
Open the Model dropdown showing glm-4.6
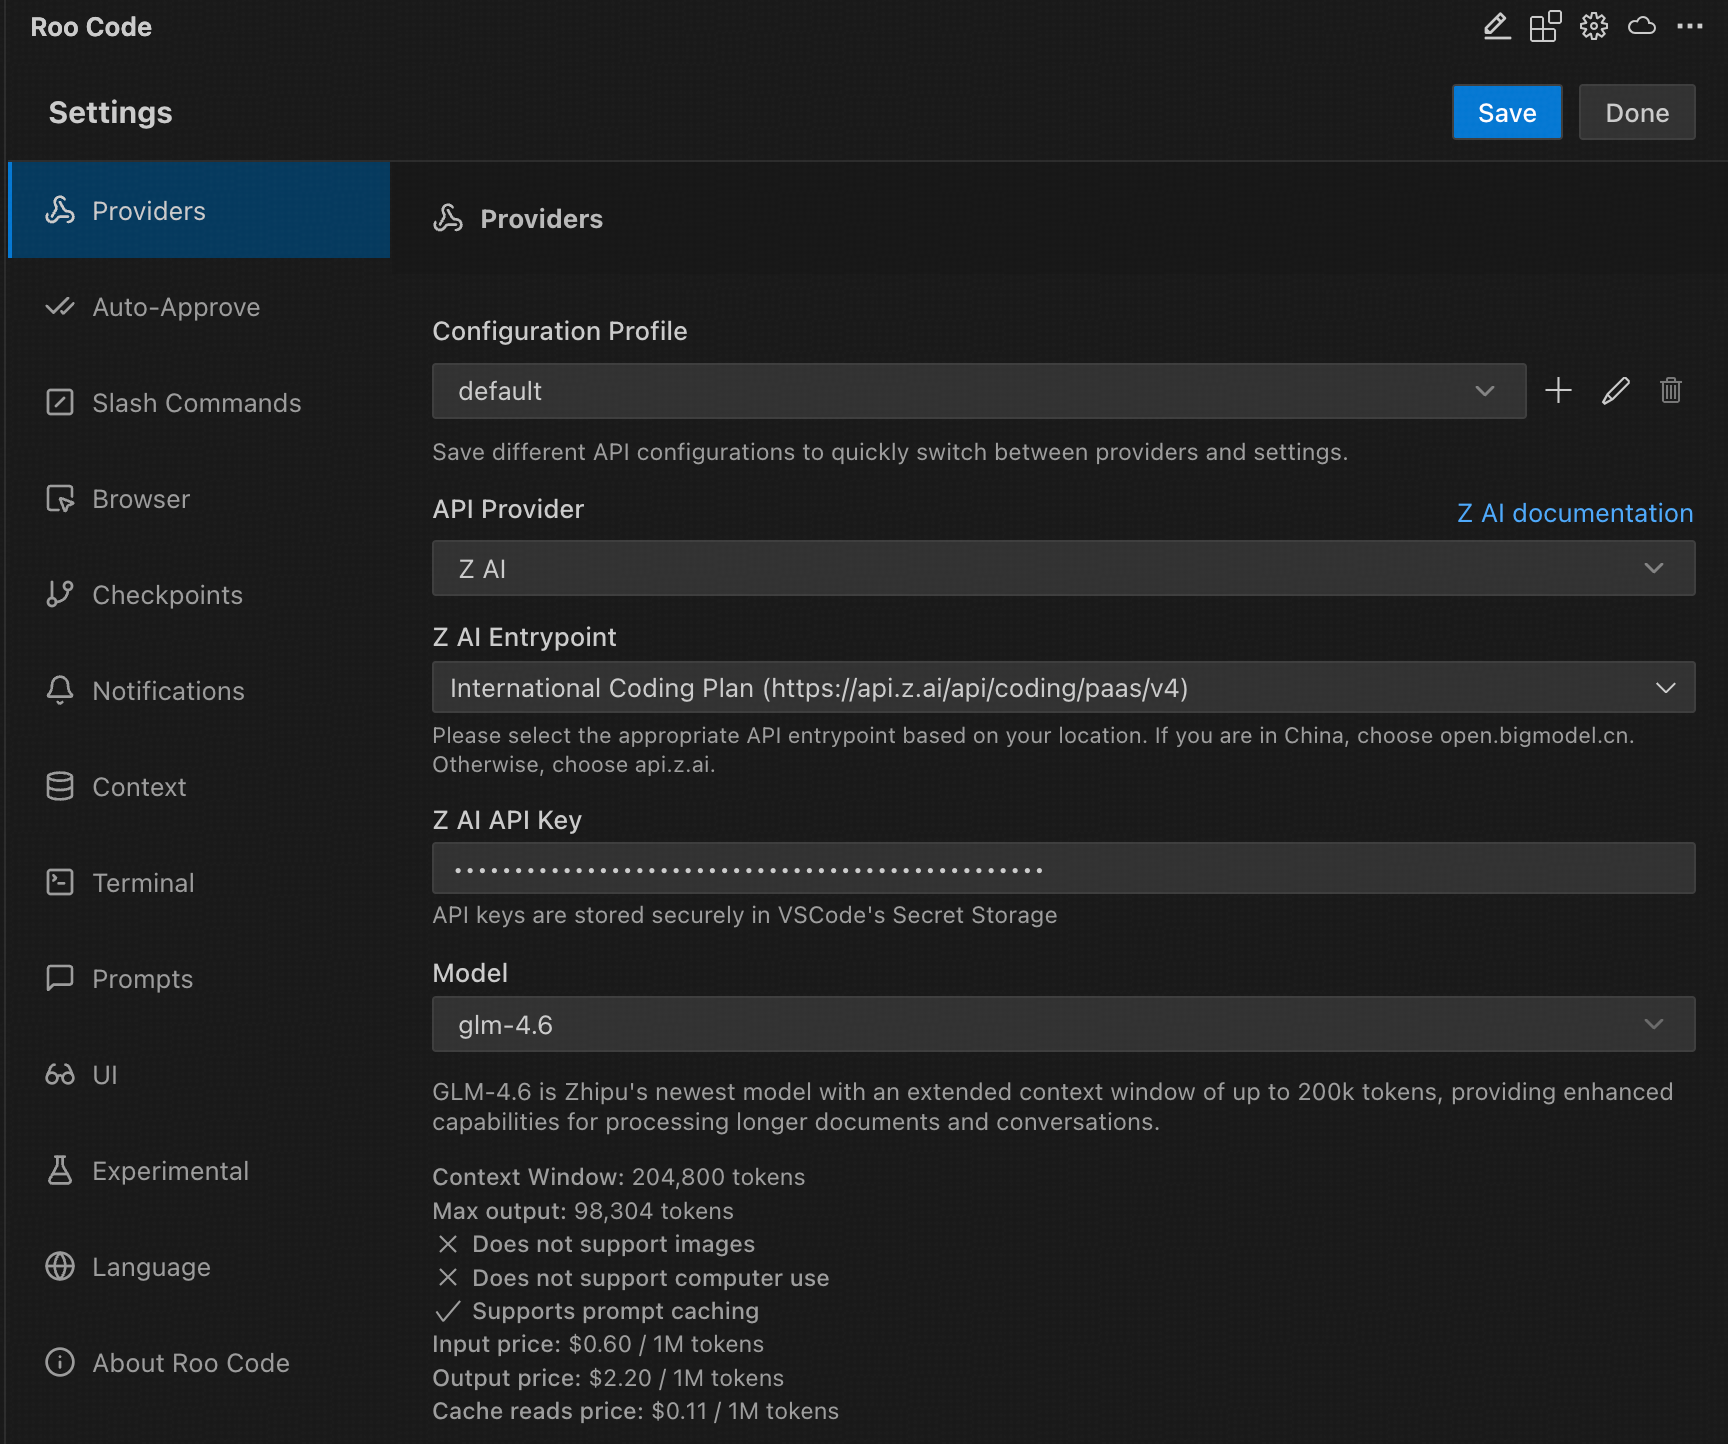(1062, 1025)
